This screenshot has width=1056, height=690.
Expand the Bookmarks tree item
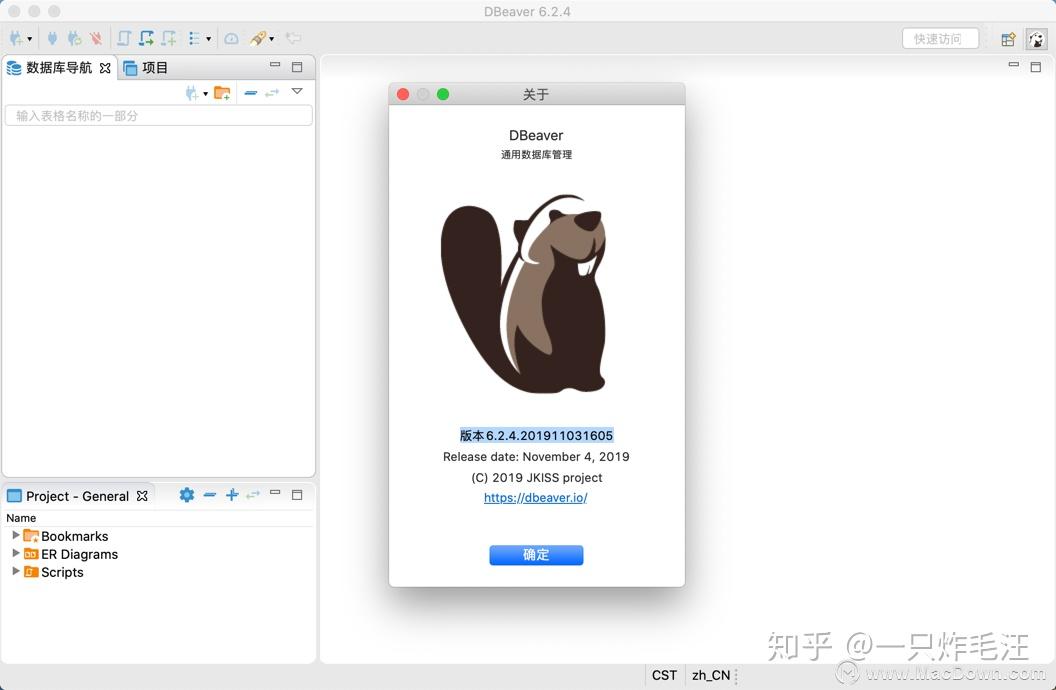pos(15,536)
